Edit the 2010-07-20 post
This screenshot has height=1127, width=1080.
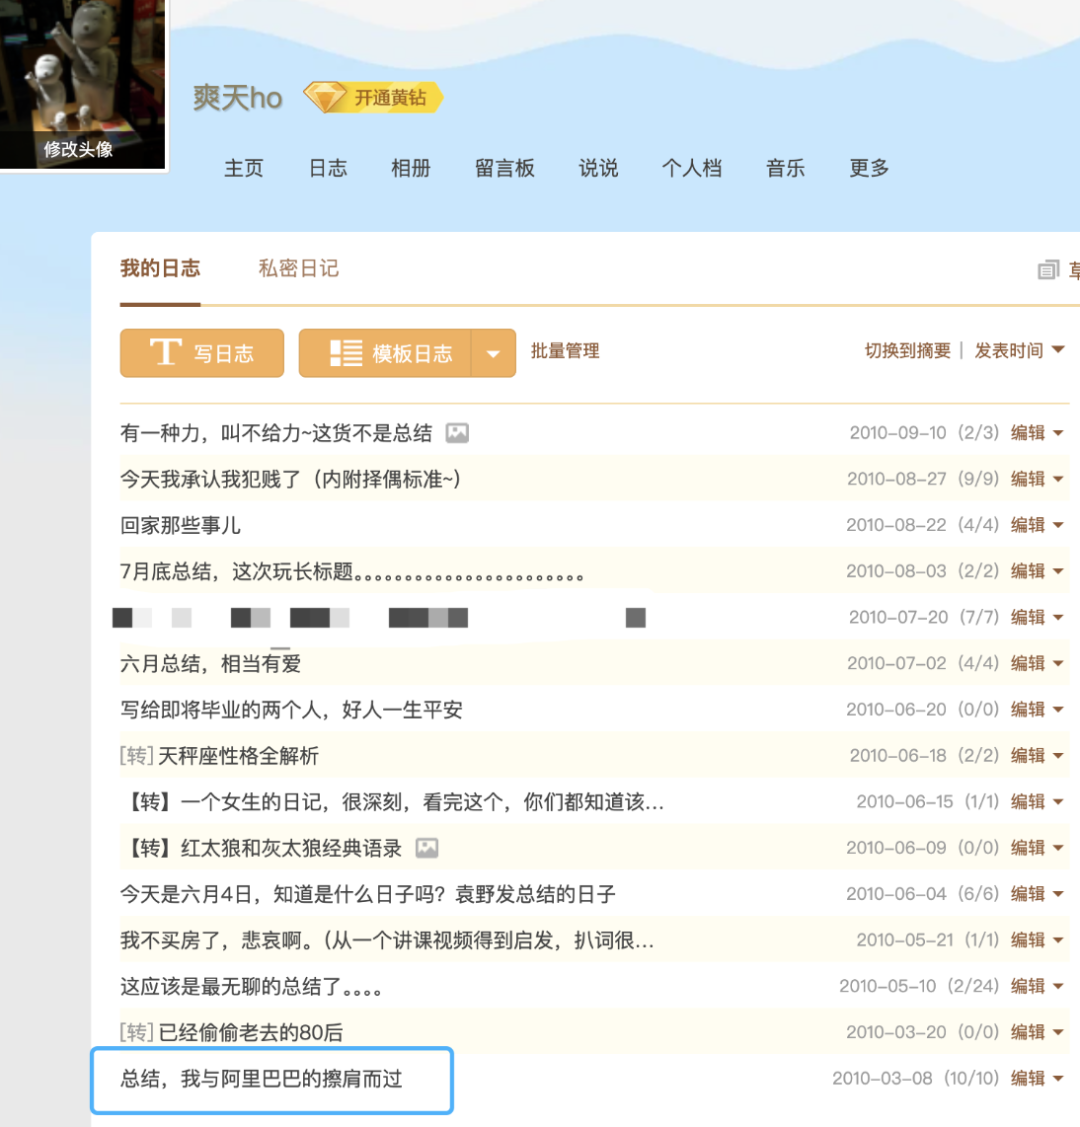1028,617
